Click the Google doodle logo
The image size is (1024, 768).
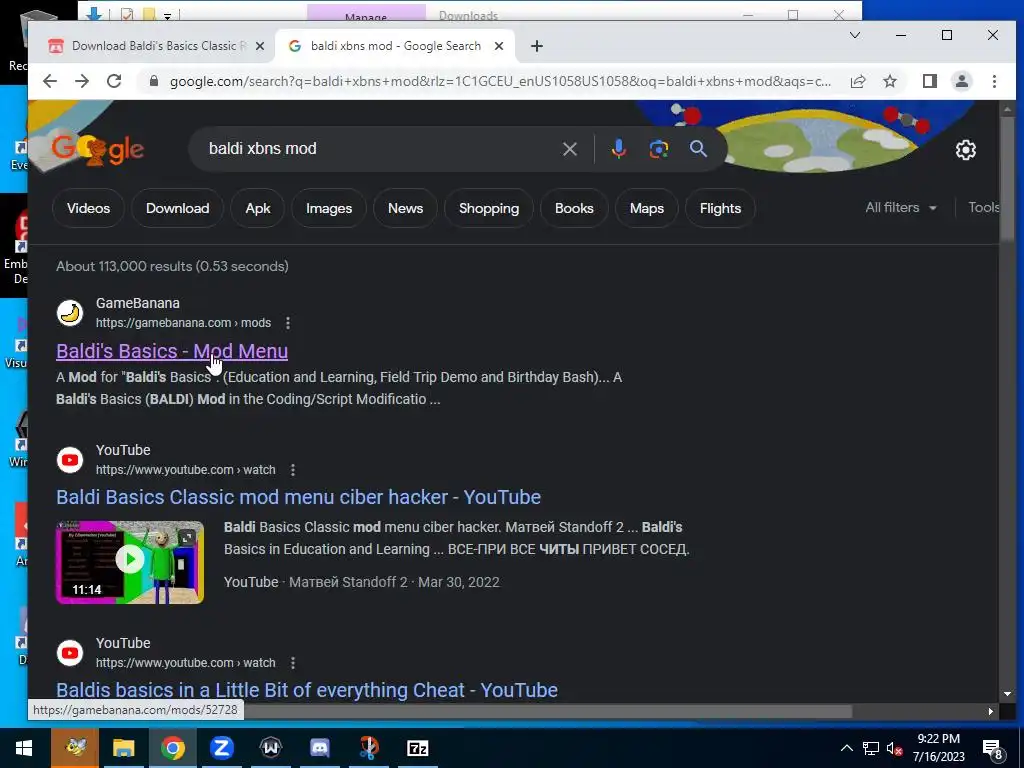98,150
